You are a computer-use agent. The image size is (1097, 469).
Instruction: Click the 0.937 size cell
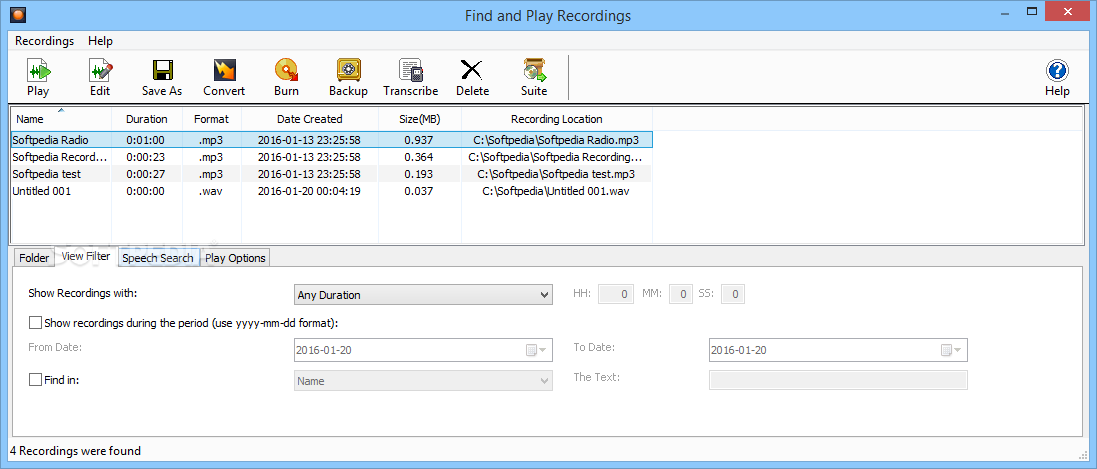(418, 140)
